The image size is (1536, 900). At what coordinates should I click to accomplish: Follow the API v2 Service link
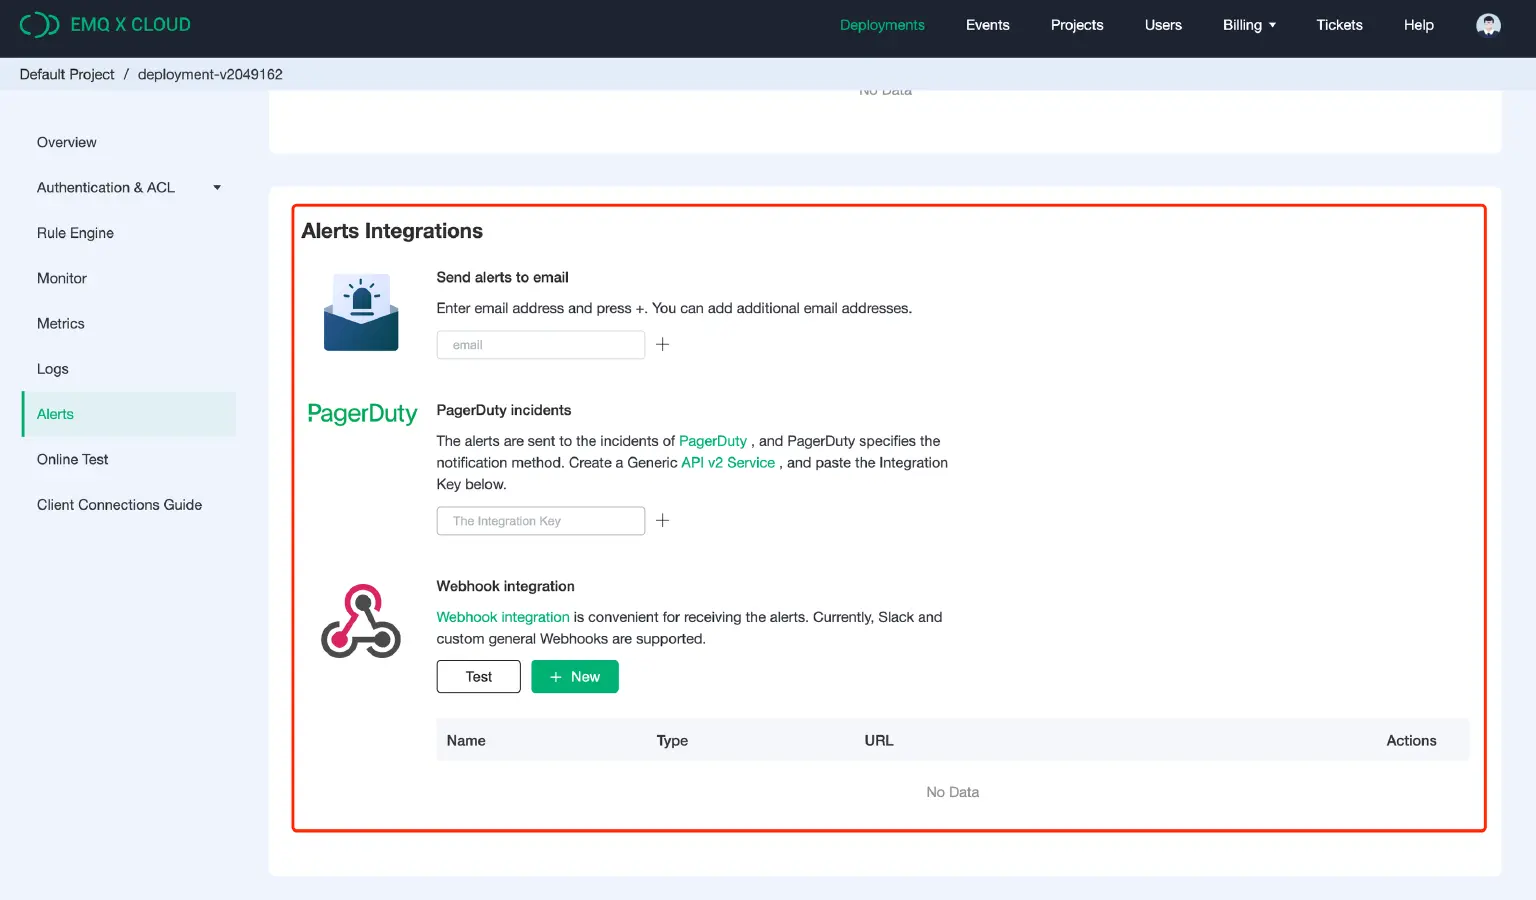pyautogui.click(x=727, y=462)
